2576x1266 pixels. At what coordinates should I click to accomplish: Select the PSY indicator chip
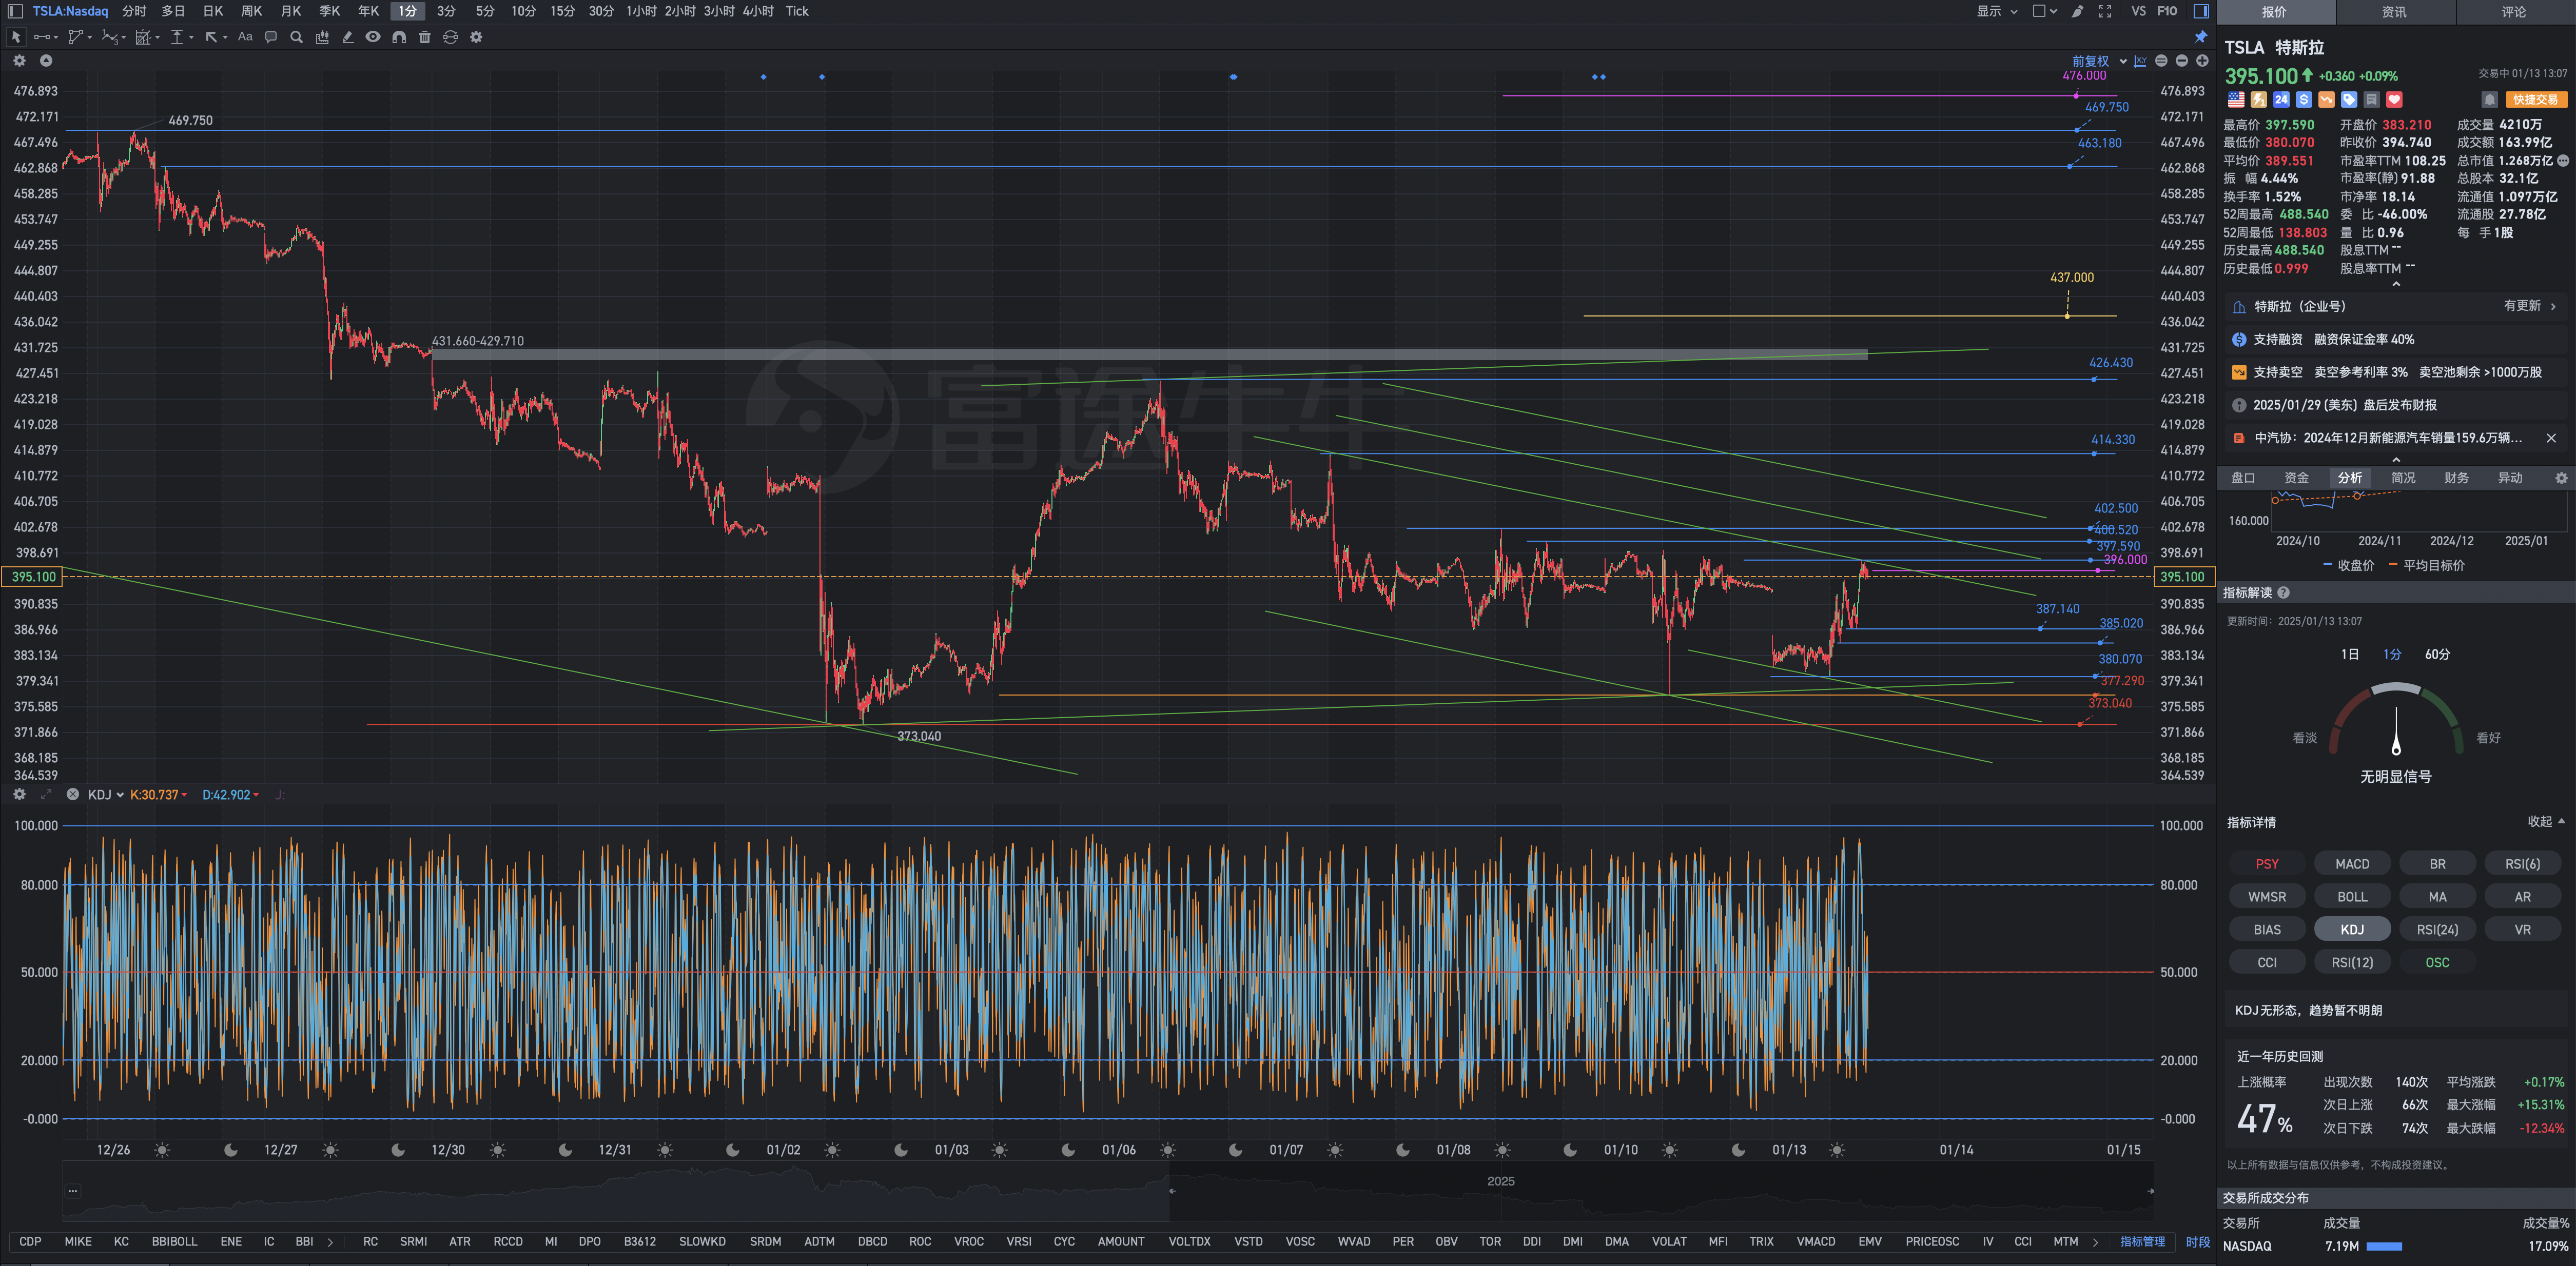[x=2267, y=864]
